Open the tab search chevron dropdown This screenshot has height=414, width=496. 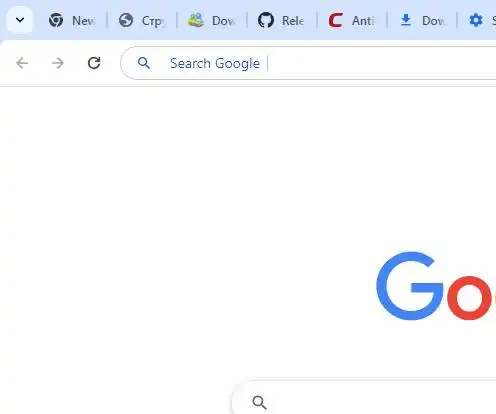click(x=20, y=20)
